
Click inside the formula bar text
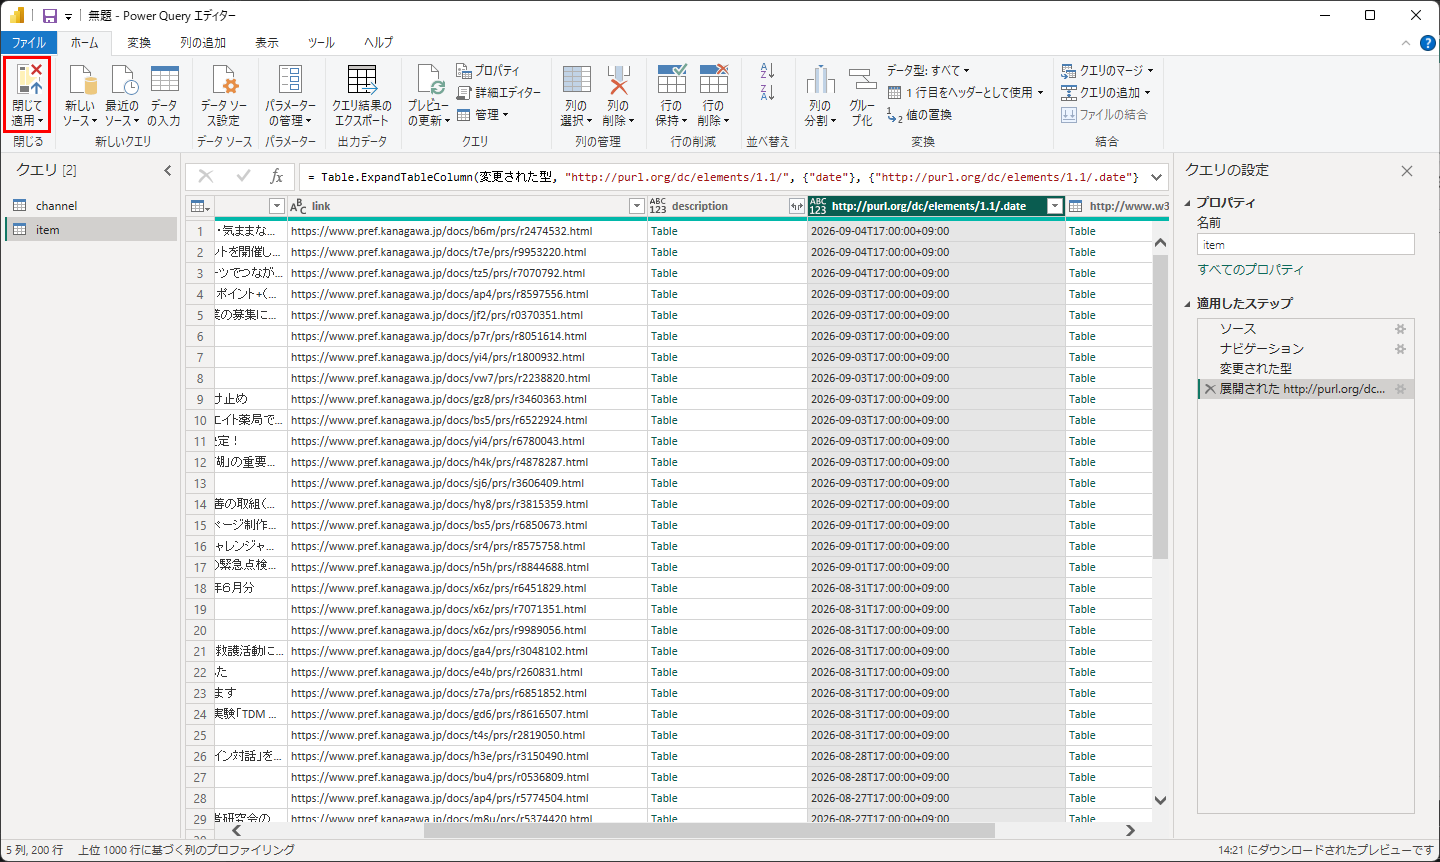[722, 177]
